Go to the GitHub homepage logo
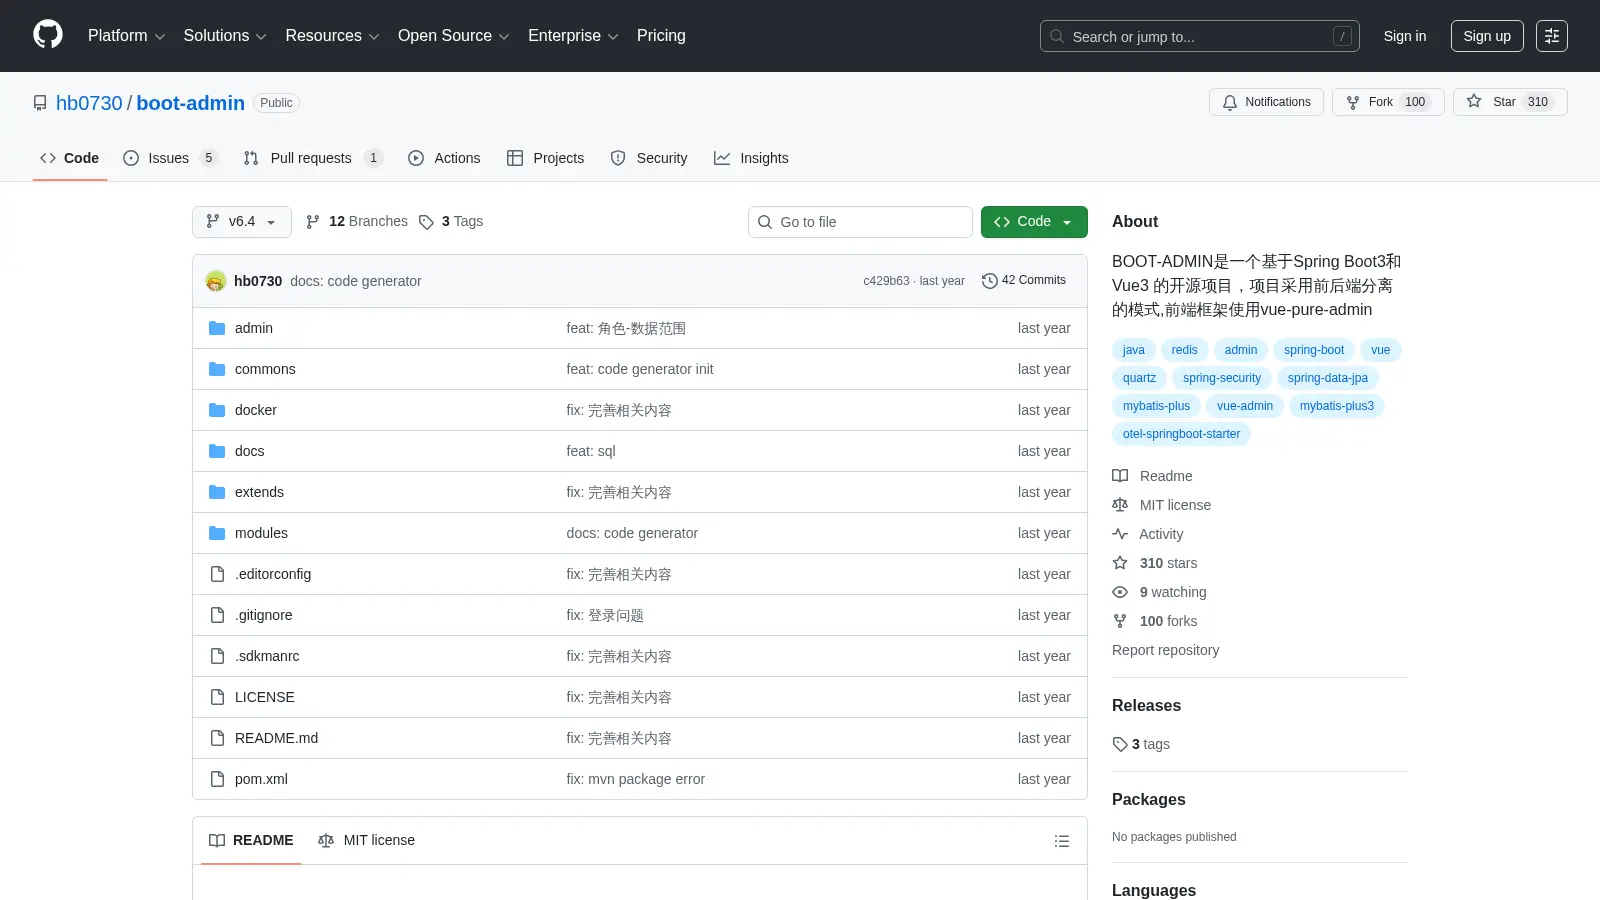Viewport: 1600px width, 900px height. coord(48,35)
